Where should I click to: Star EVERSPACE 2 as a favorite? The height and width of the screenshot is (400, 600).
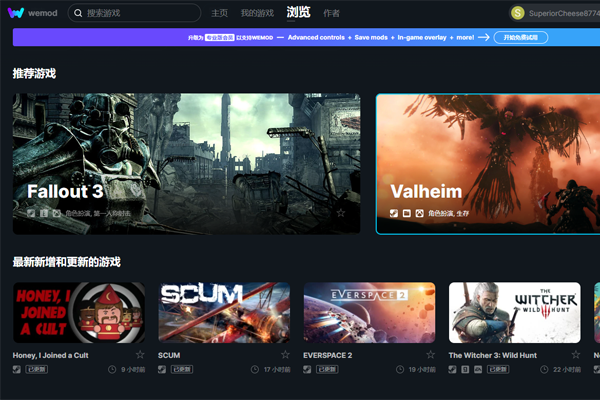[430, 354]
